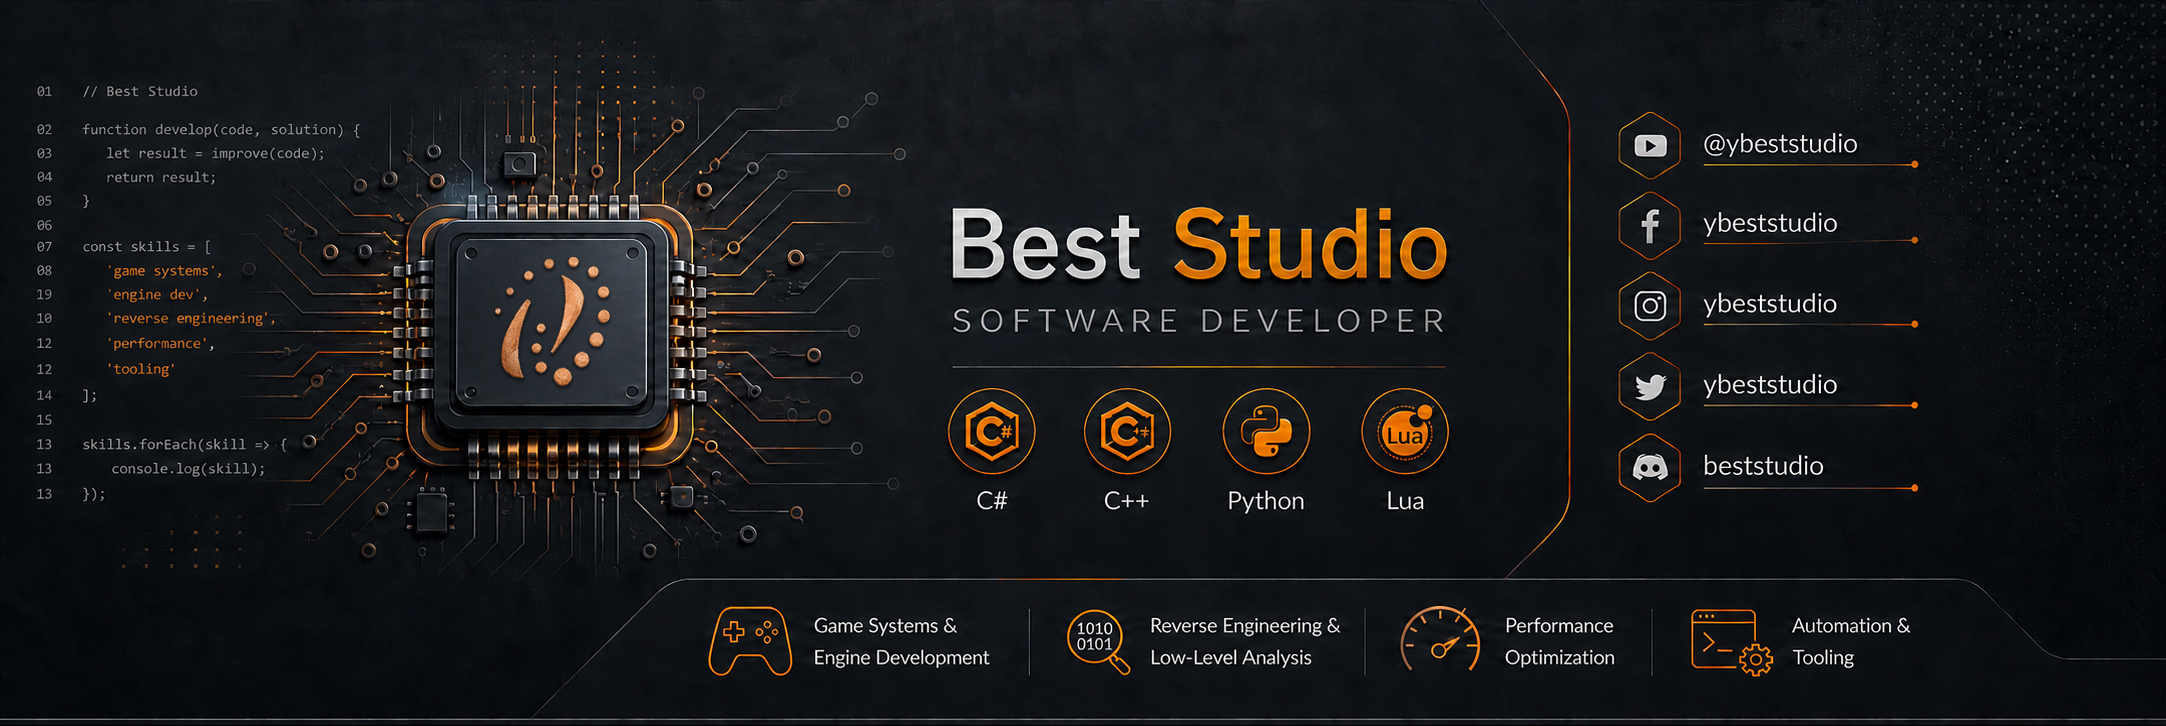Viewport: 2166px width, 726px height.
Task: Select the C# language icon
Action: click(992, 432)
